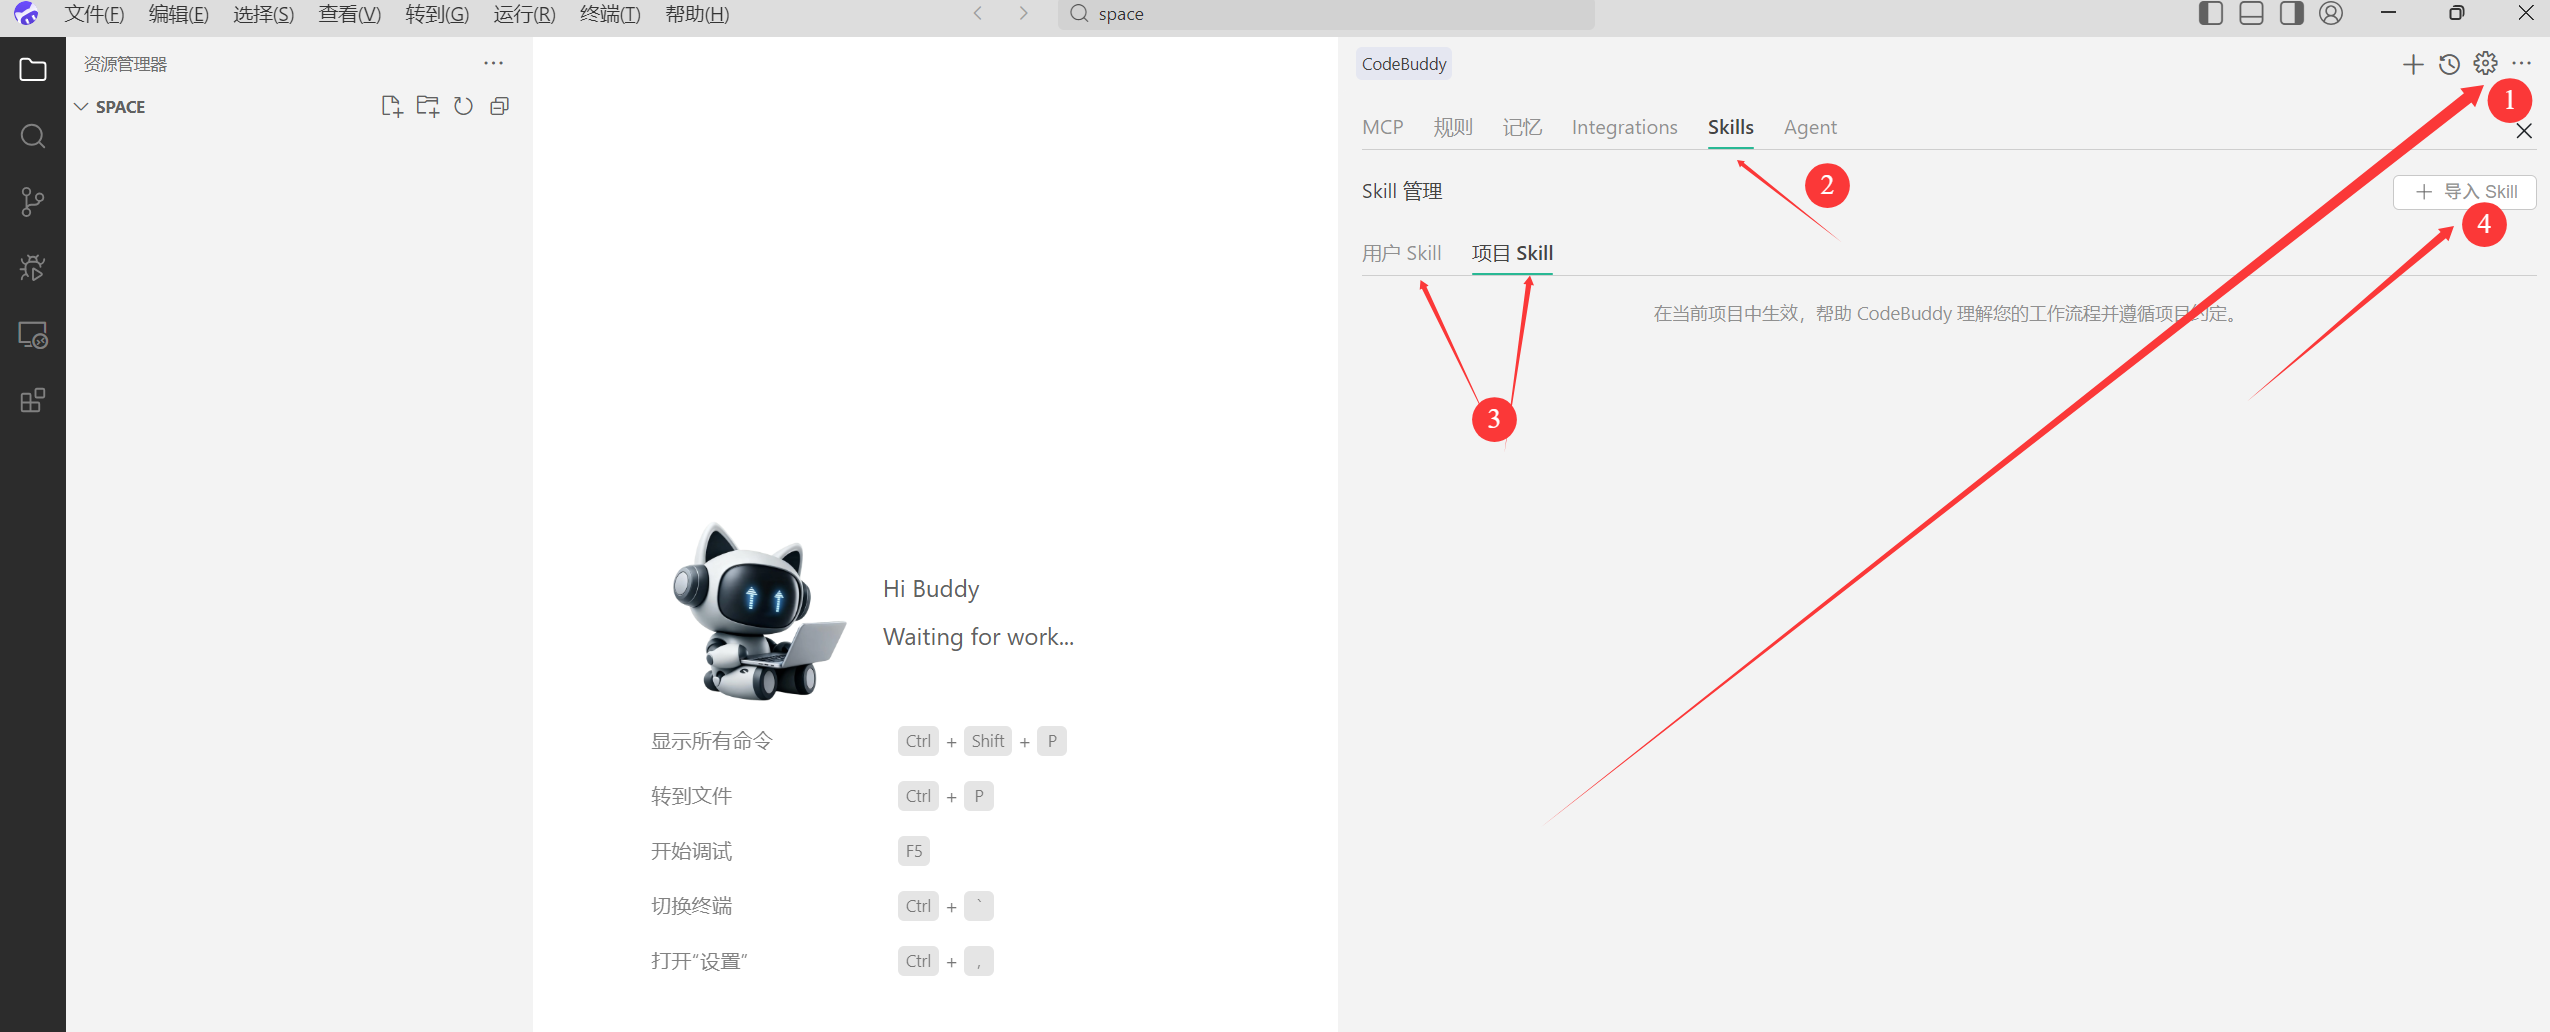This screenshot has height=1032, width=2550.
Task: Open the Extensions view
Action: [33, 400]
